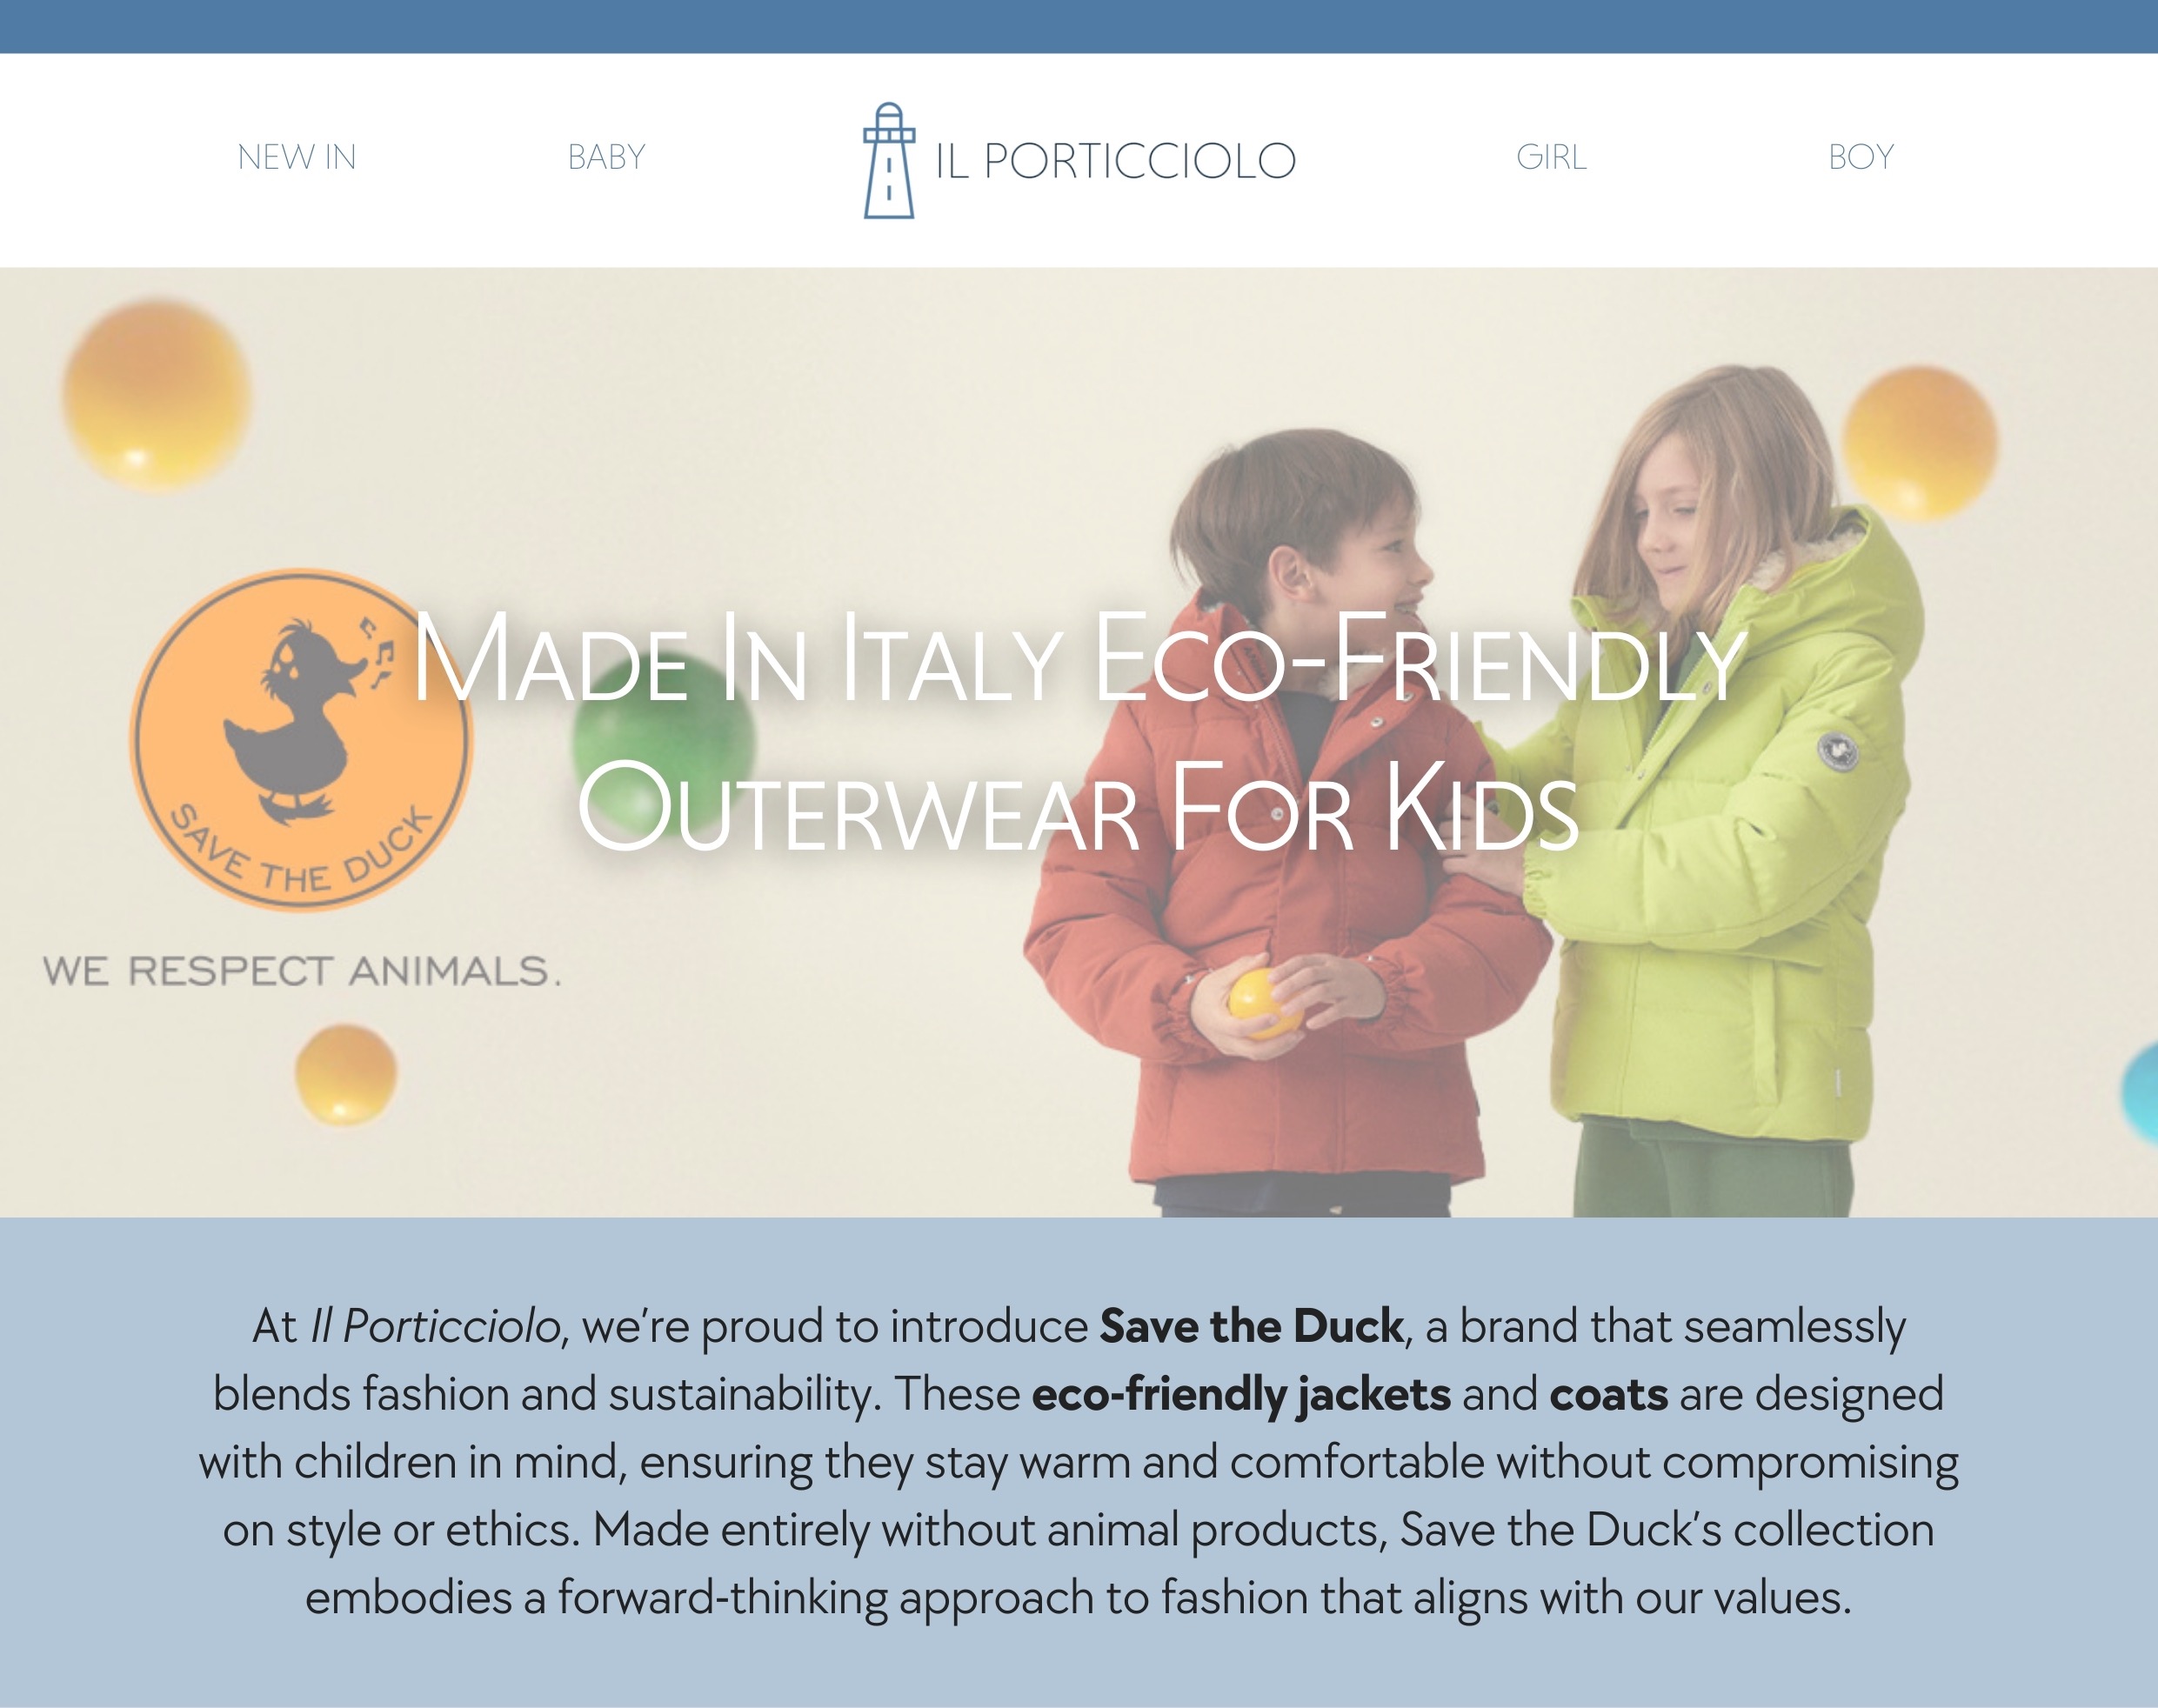The width and height of the screenshot is (2158, 1708).
Task: Click the duck patch on green jacket sleeve
Action: pos(1836,750)
